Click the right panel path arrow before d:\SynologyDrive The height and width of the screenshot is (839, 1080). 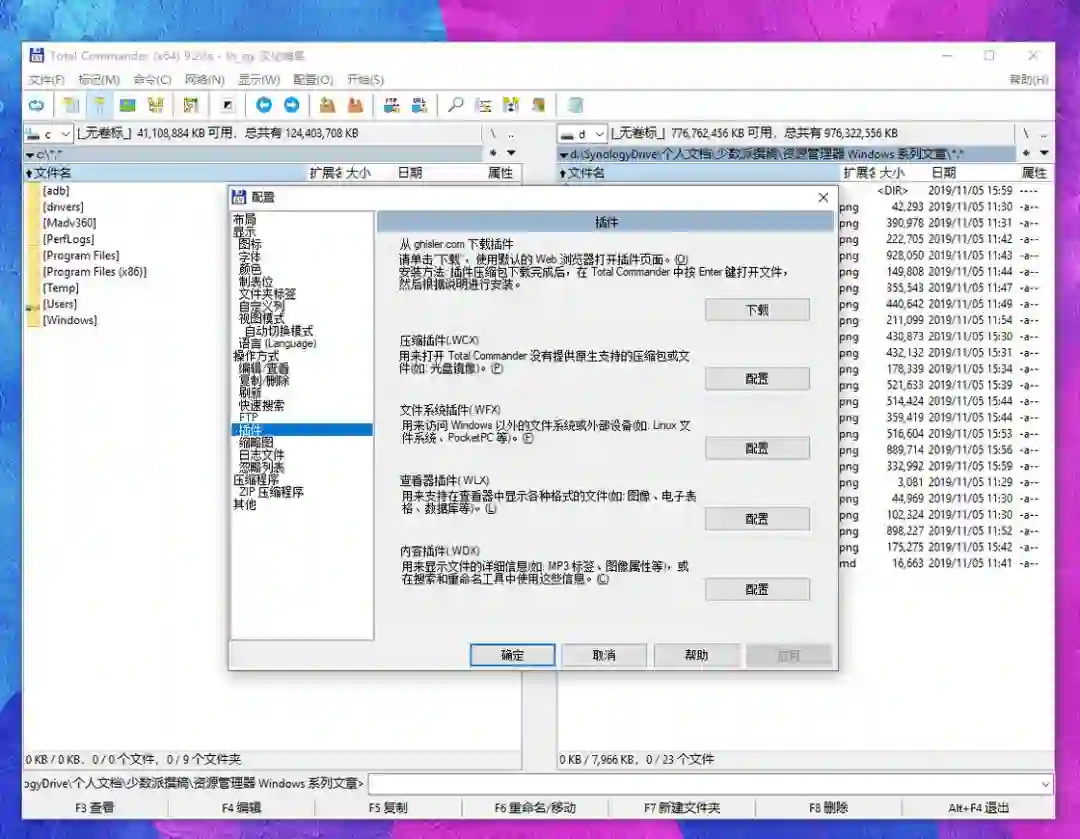[x=564, y=154]
